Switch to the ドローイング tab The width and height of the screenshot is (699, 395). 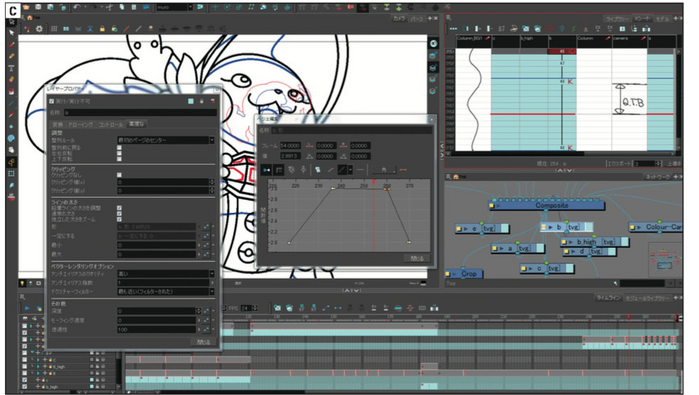[x=81, y=124]
